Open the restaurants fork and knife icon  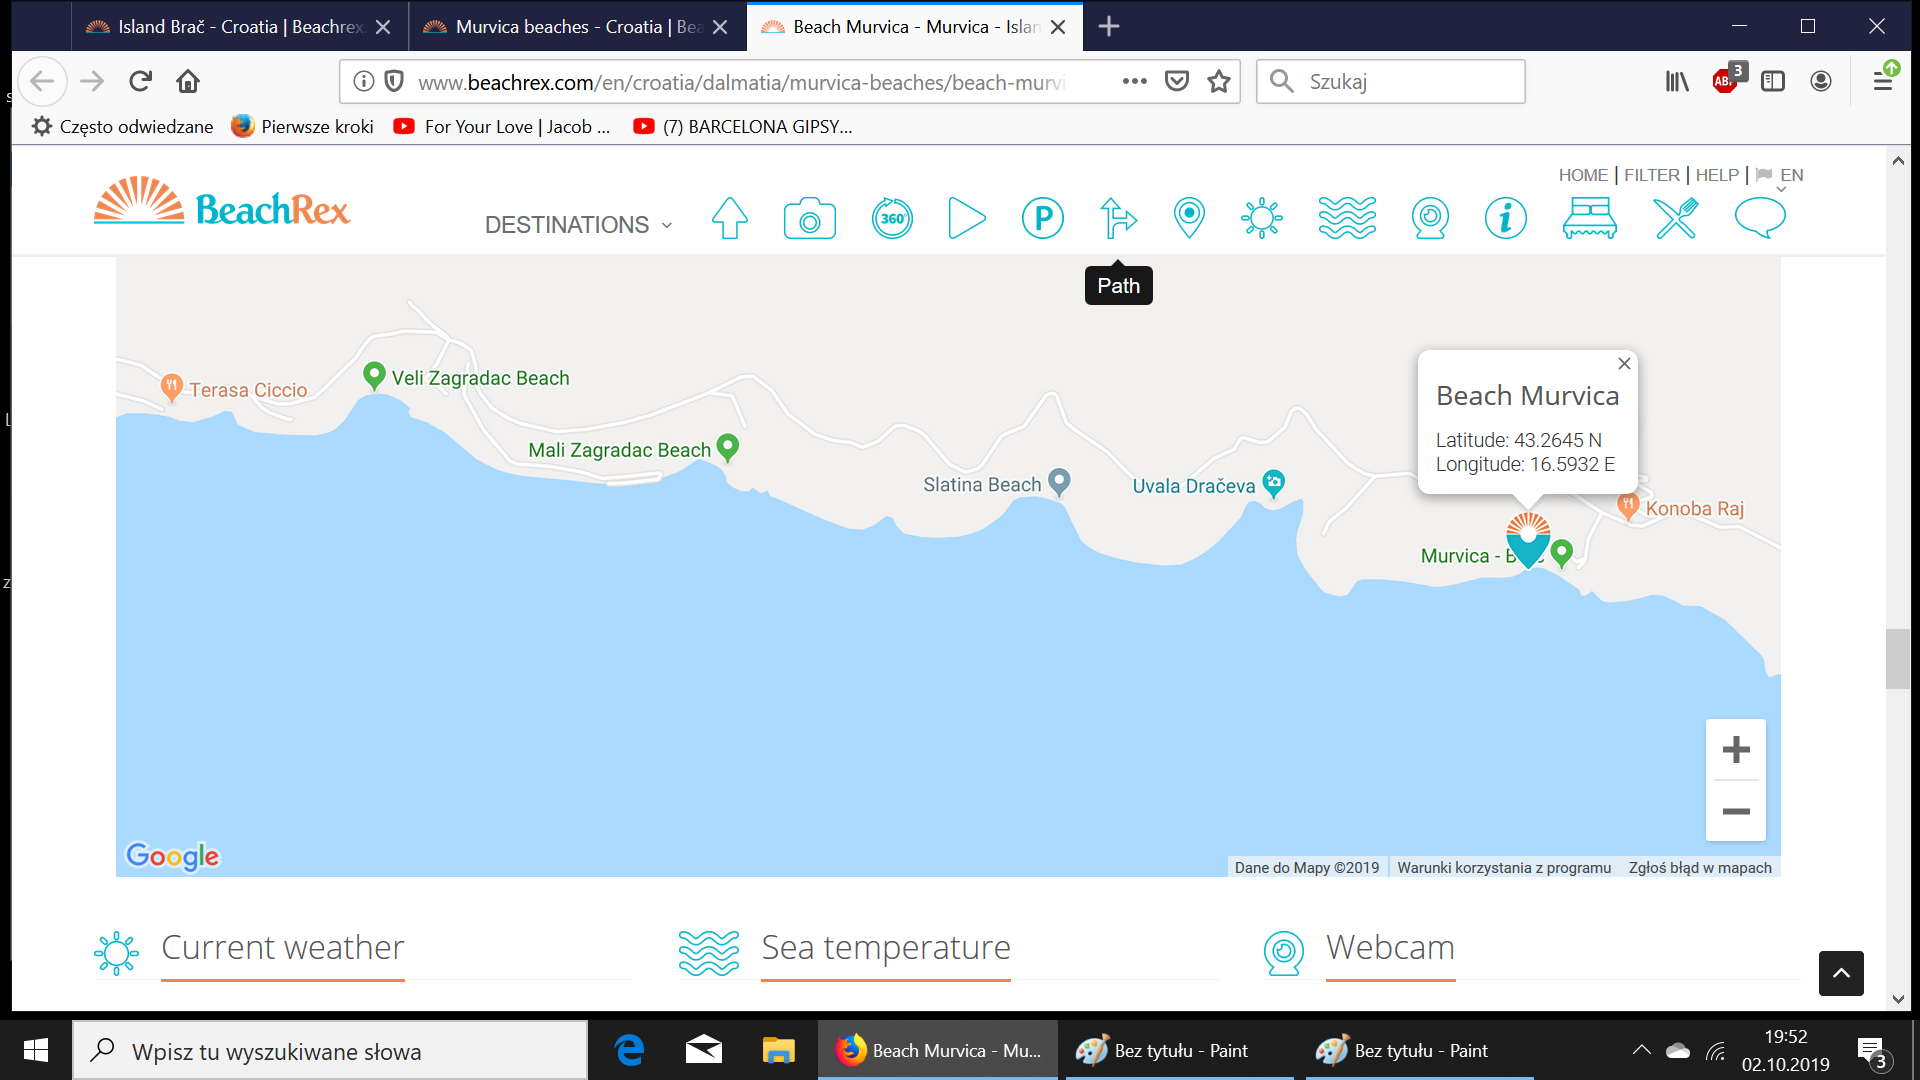[1675, 218]
